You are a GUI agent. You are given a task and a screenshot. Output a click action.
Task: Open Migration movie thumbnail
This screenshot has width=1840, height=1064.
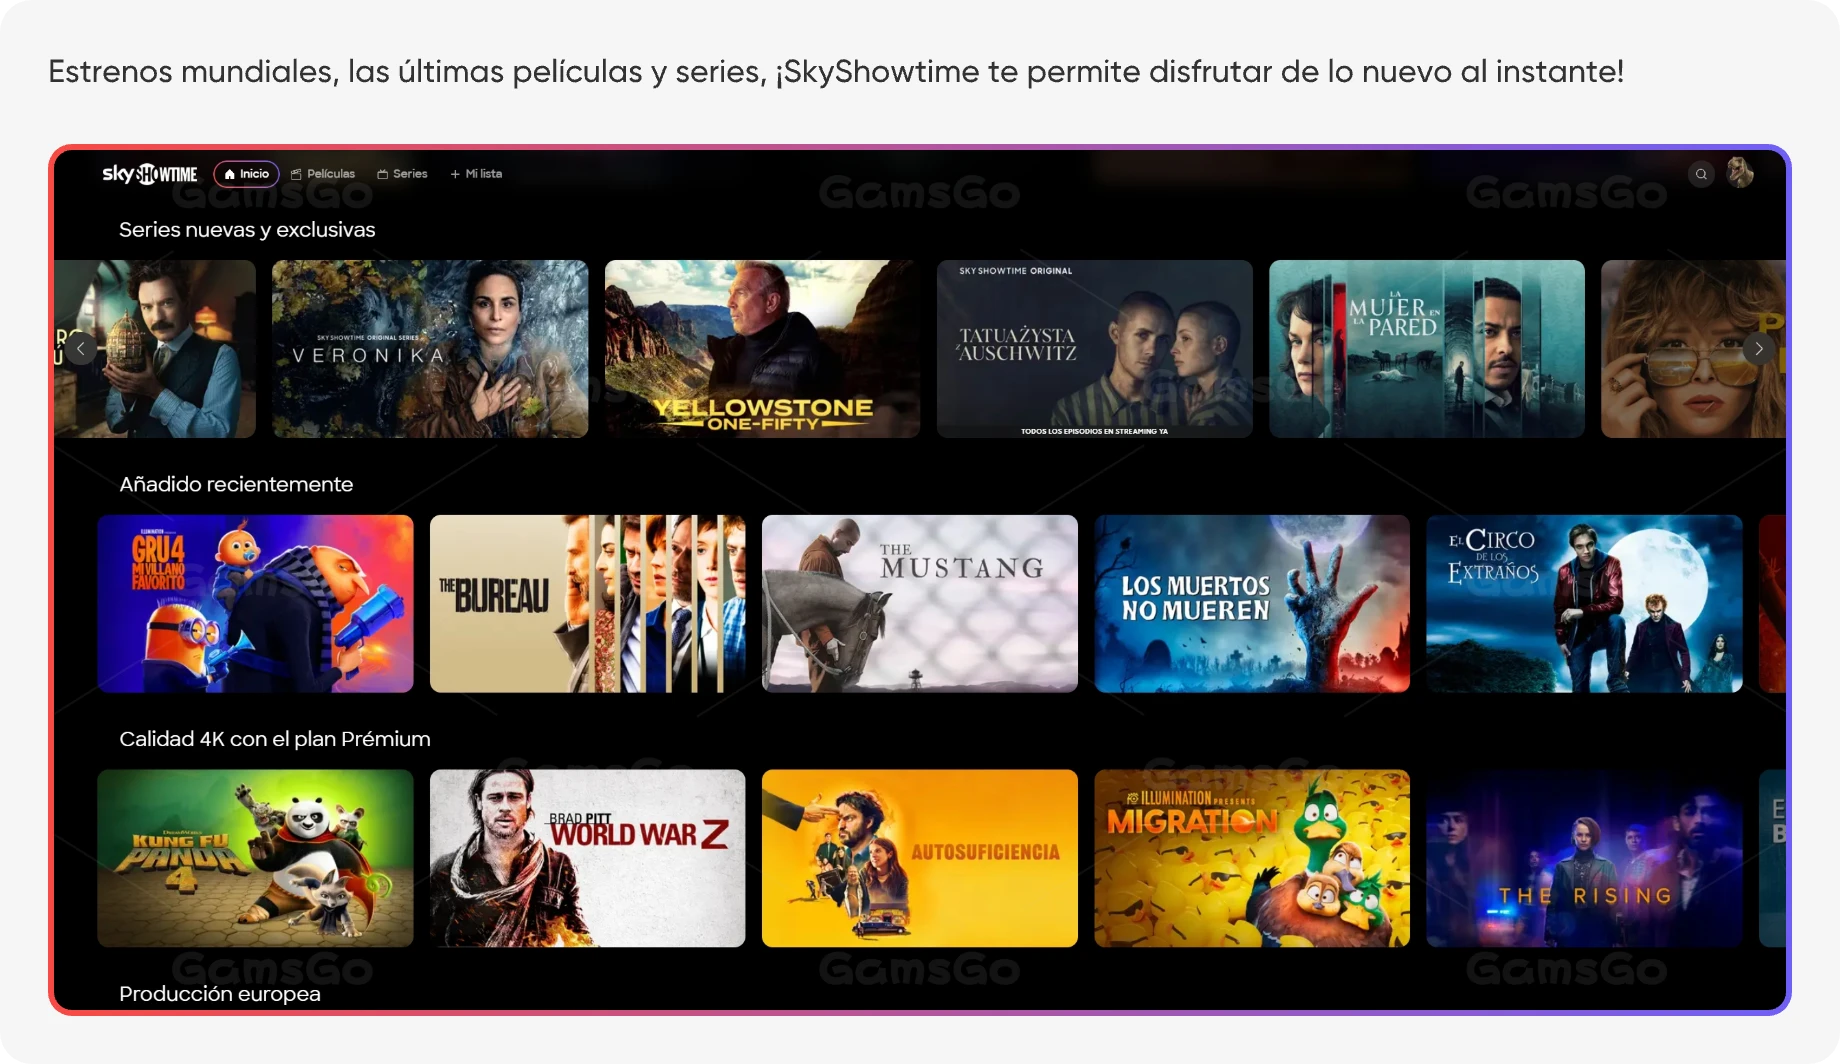tap(1252, 858)
